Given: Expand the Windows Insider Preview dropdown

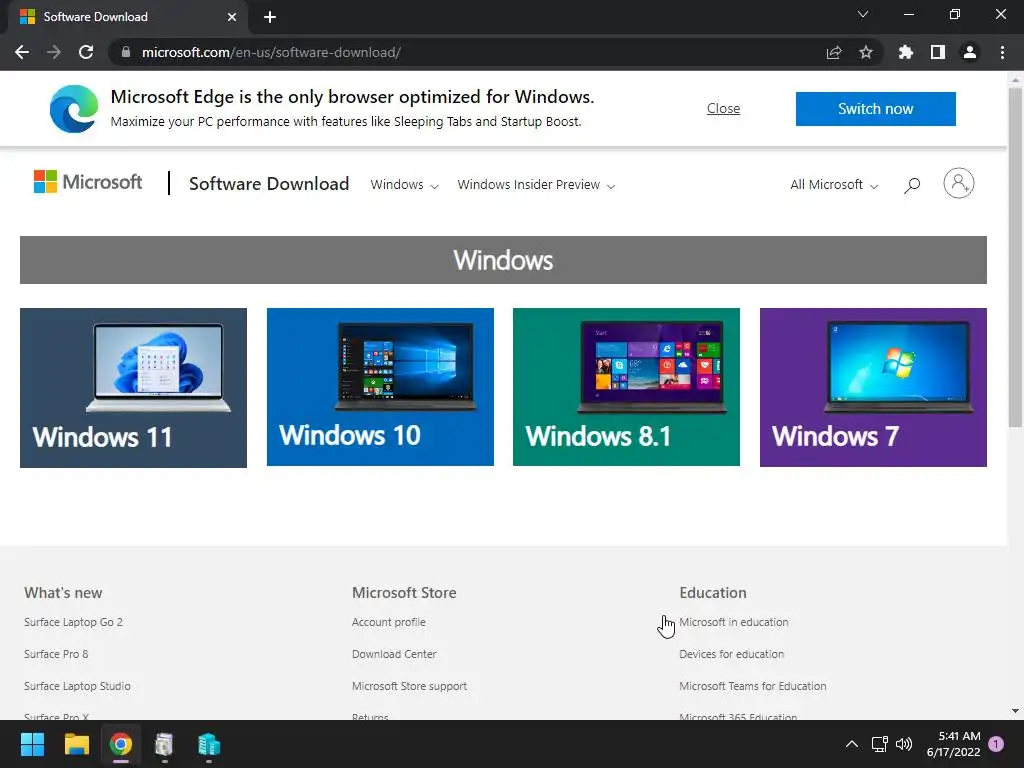Looking at the screenshot, I should (x=536, y=185).
